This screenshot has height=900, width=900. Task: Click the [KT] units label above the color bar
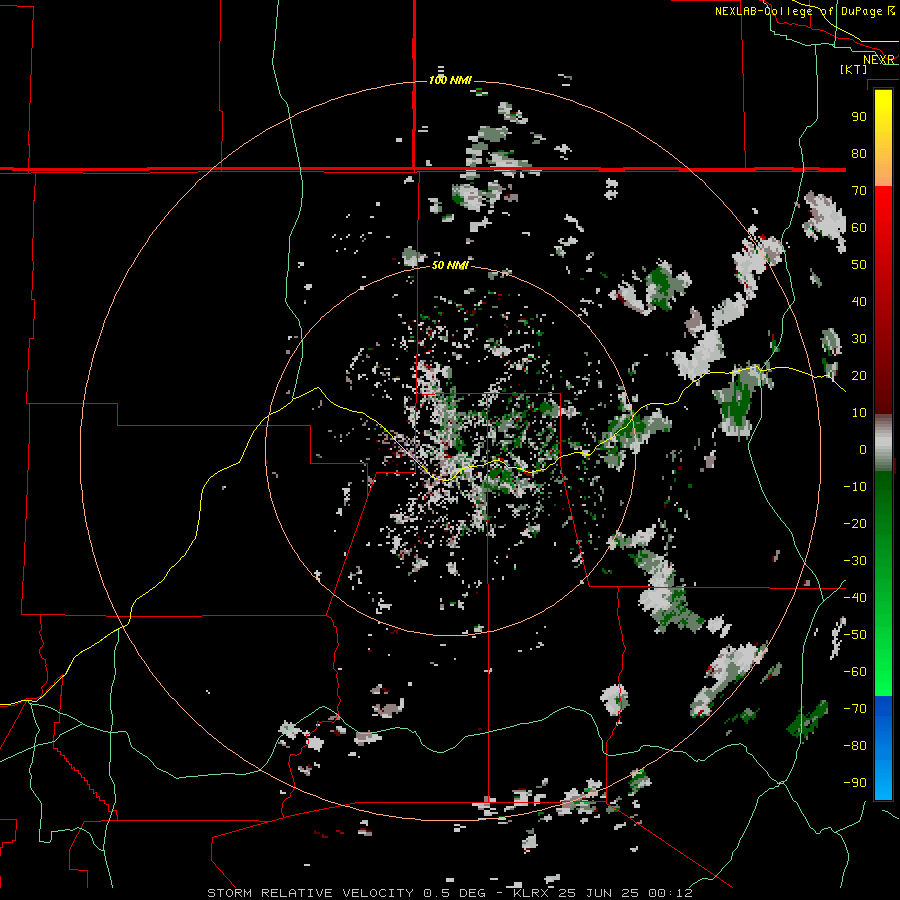click(x=854, y=69)
